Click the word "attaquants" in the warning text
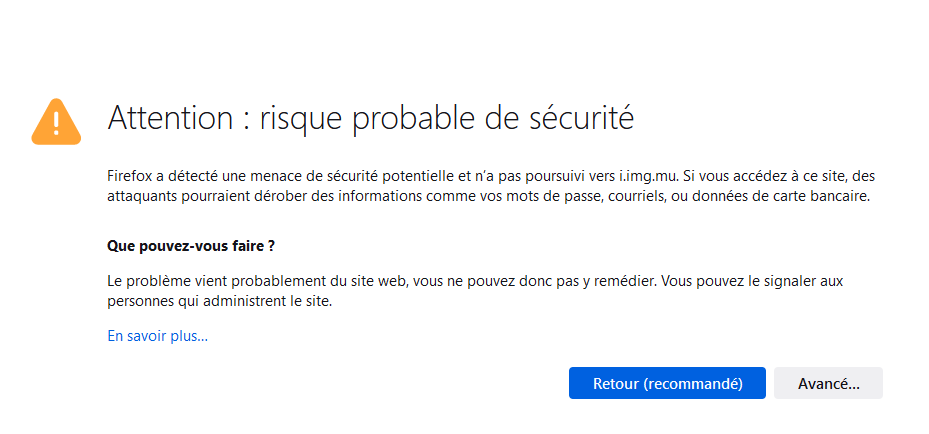The width and height of the screenshot is (929, 434). (x=140, y=196)
